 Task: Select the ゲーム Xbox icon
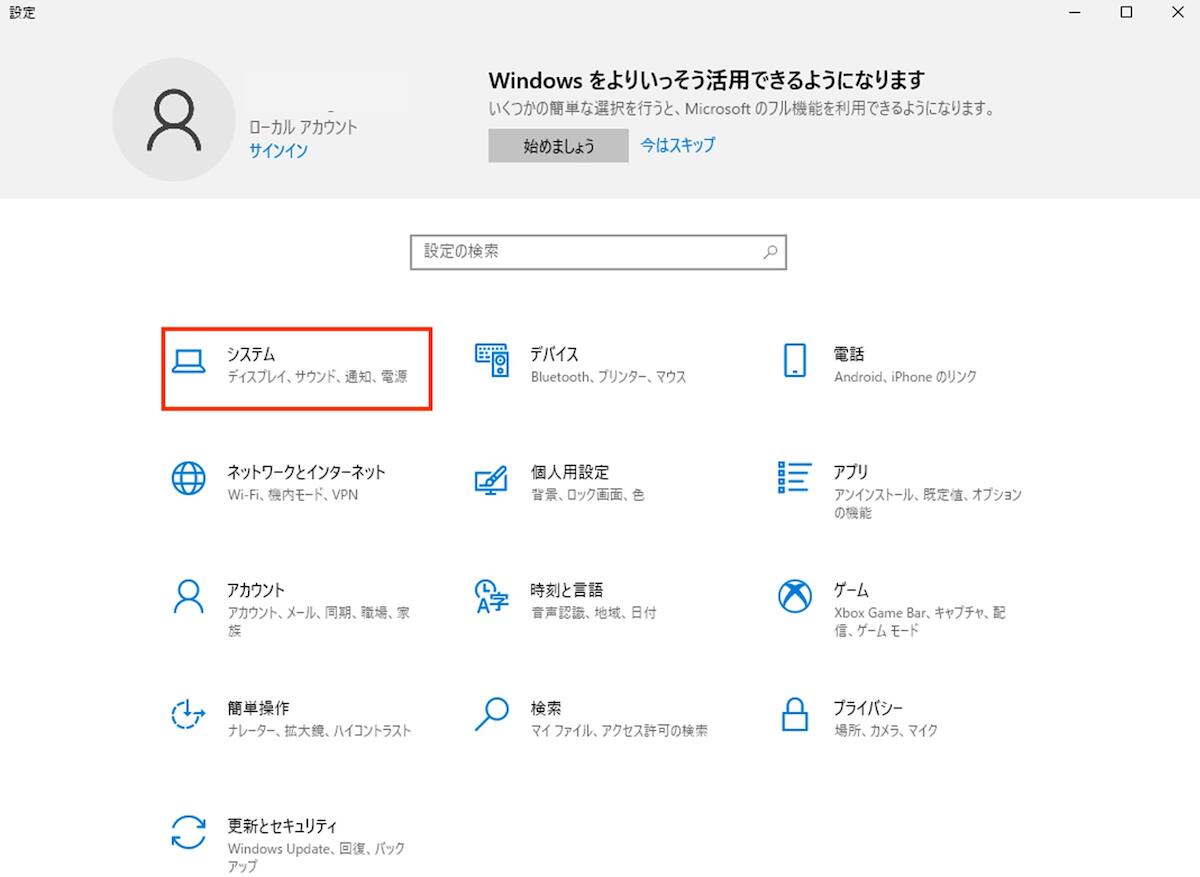[x=795, y=596]
